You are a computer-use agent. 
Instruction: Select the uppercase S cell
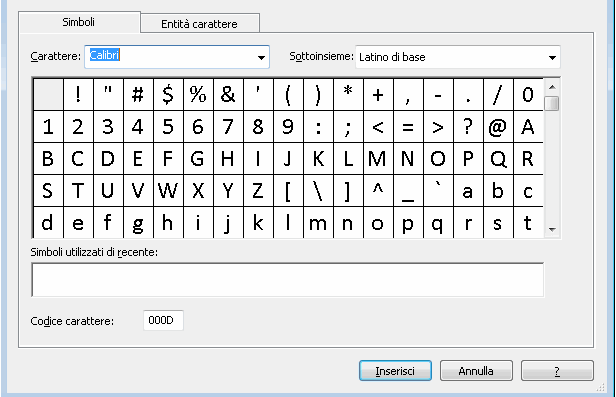(x=48, y=191)
